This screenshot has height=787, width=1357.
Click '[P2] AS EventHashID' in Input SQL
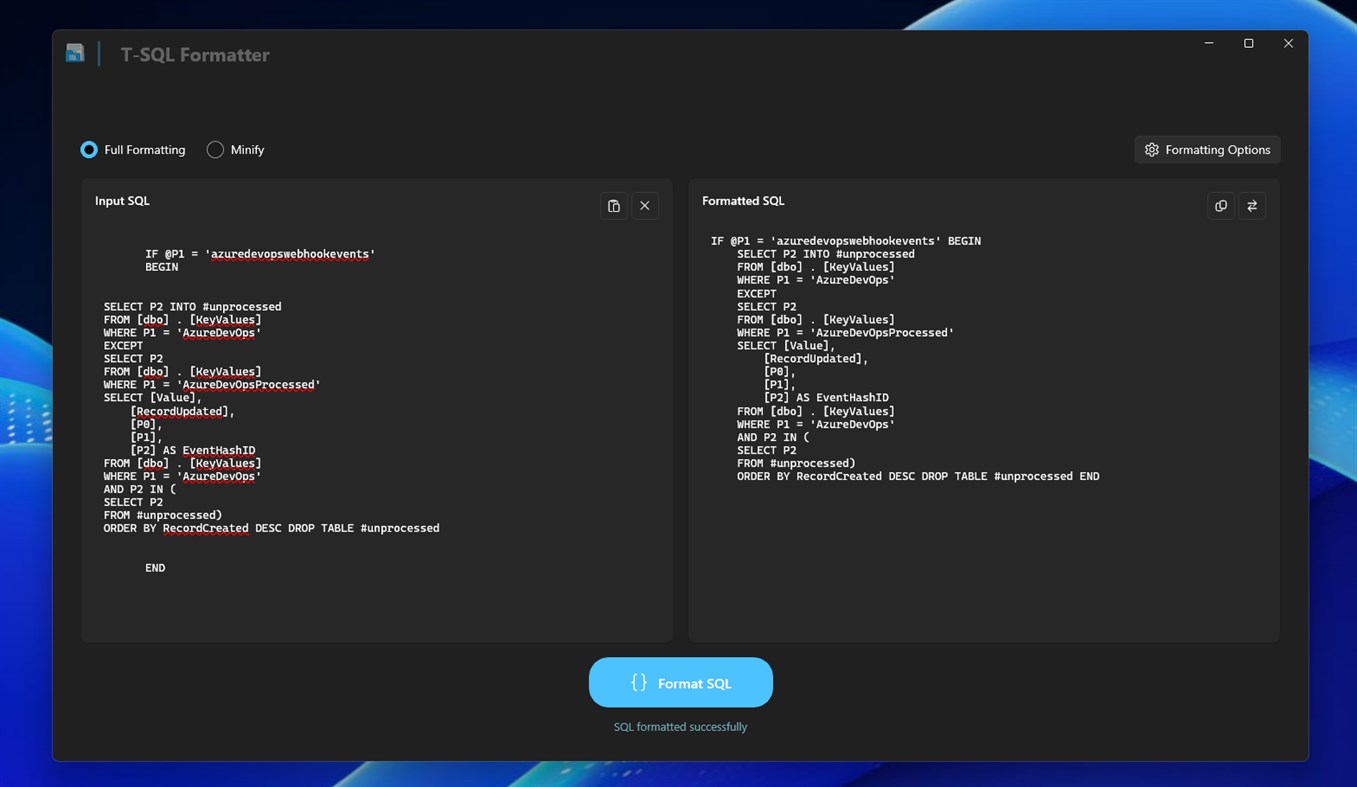coord(192,451)
